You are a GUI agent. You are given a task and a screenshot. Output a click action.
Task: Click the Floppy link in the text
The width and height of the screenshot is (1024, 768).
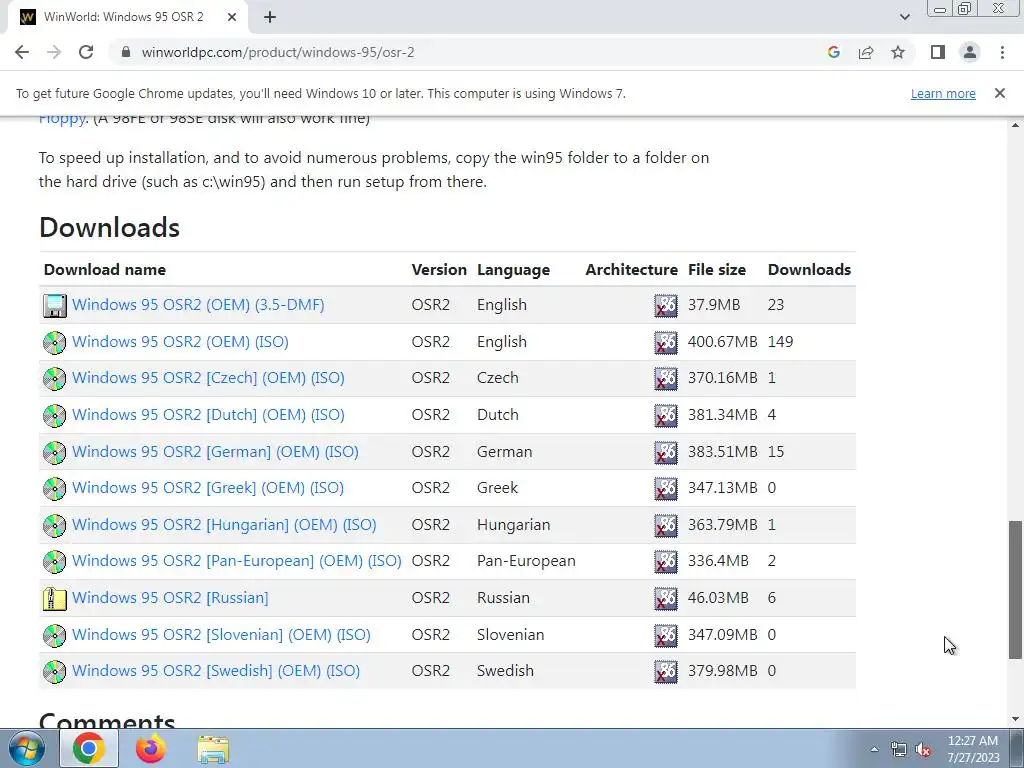[x=61, y=120]
